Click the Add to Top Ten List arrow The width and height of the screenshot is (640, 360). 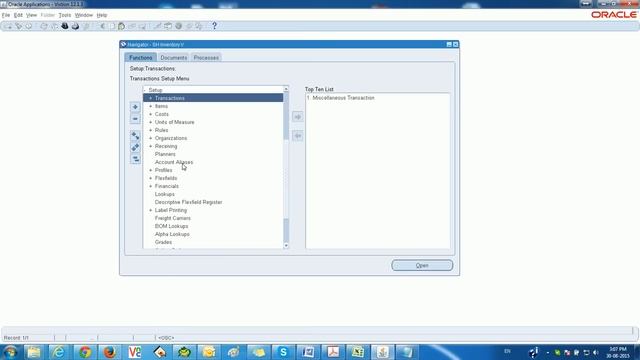point(298,117)
